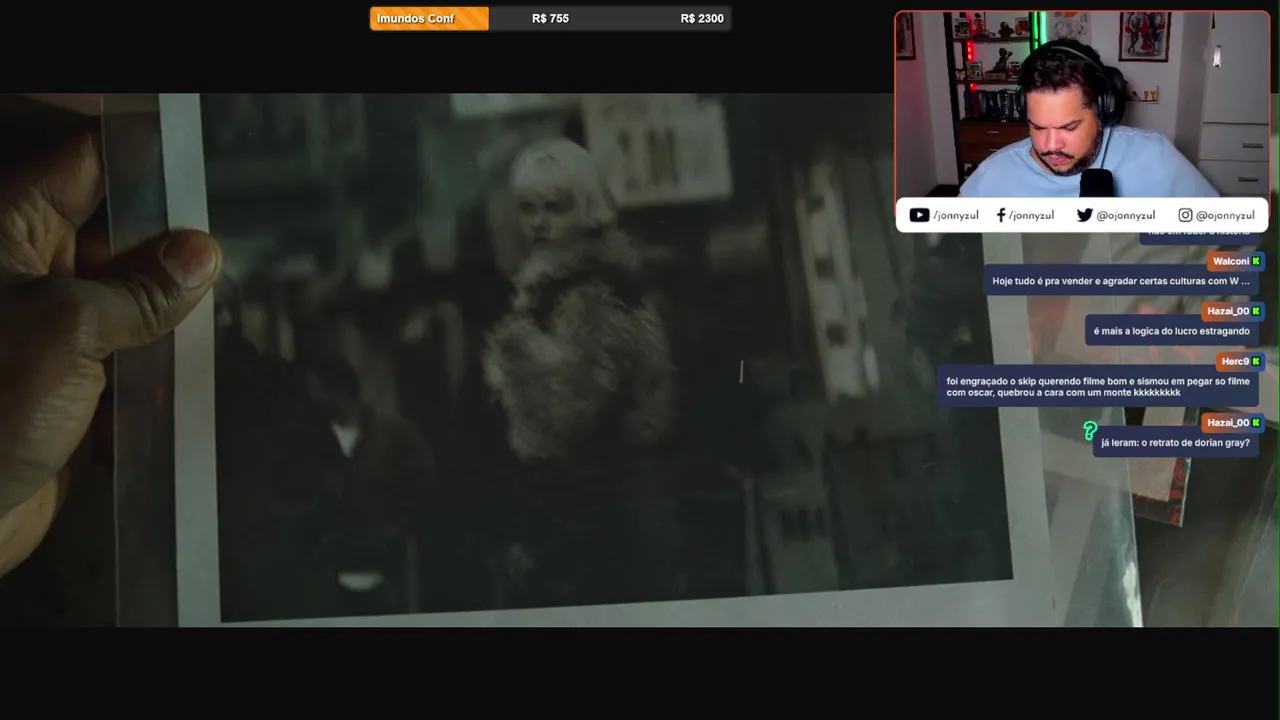Click the Hazai_00 username above the Dorian Gray question
The height and width of the screenshot is (720, 1280).
pos(1228,422)
